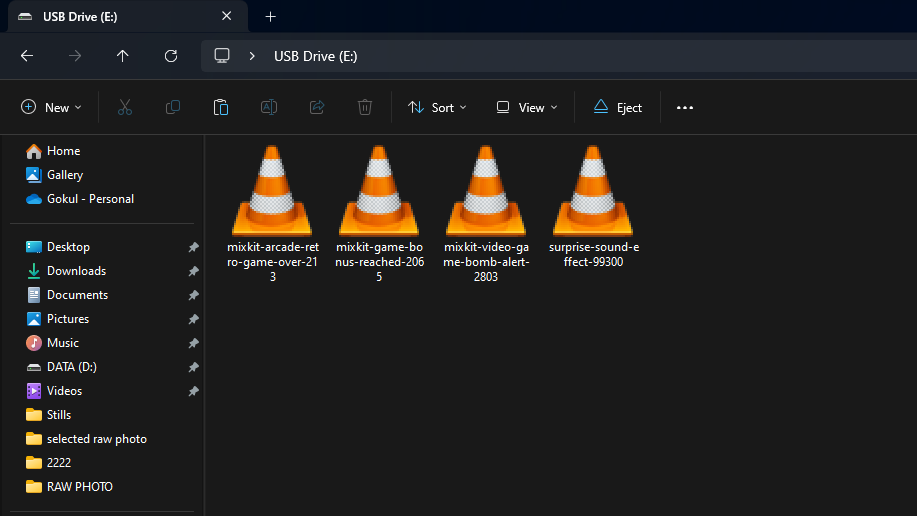The image size is (917, 516).
Task: Open the View dropdown menu
Action: coord(527,108)
